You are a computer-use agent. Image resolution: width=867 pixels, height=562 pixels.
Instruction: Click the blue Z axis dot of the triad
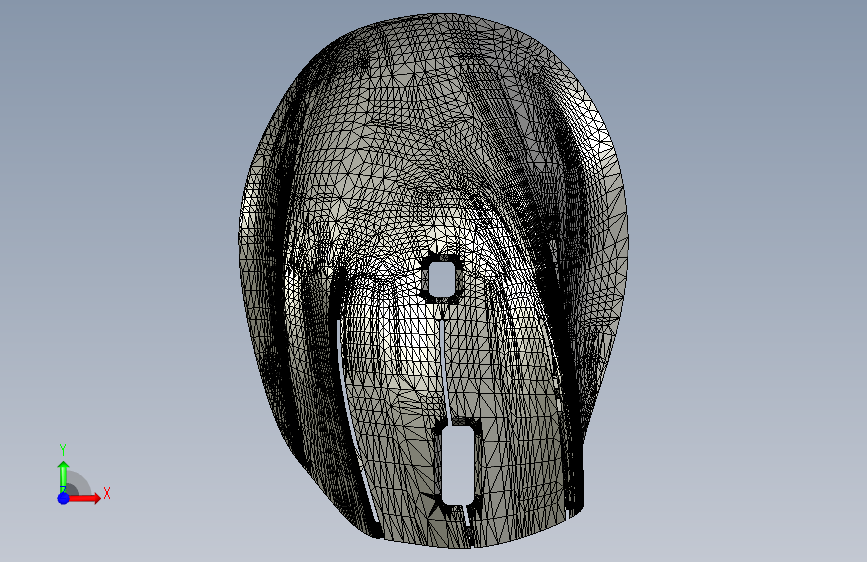coord(64,498)
